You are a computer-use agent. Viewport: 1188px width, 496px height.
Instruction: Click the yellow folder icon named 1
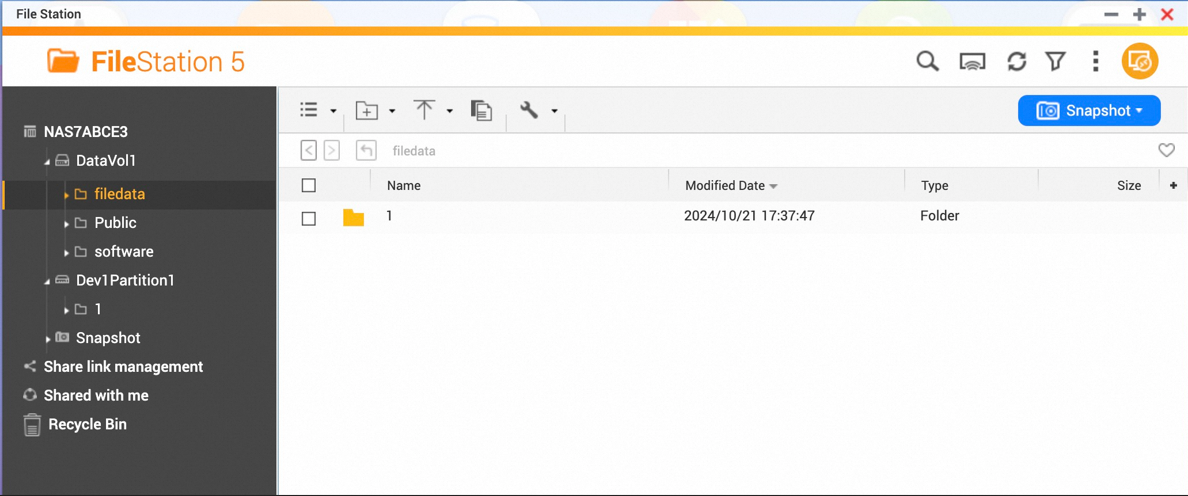pos(353,218)
